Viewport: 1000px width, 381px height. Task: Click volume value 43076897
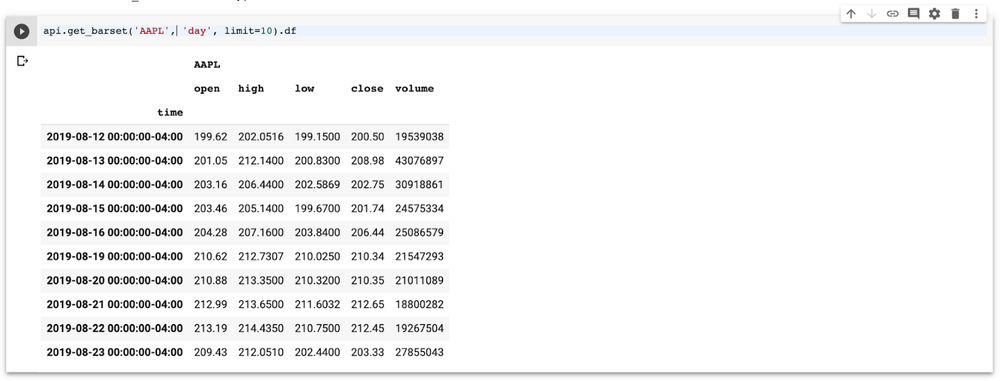click(x=419, y=160)
